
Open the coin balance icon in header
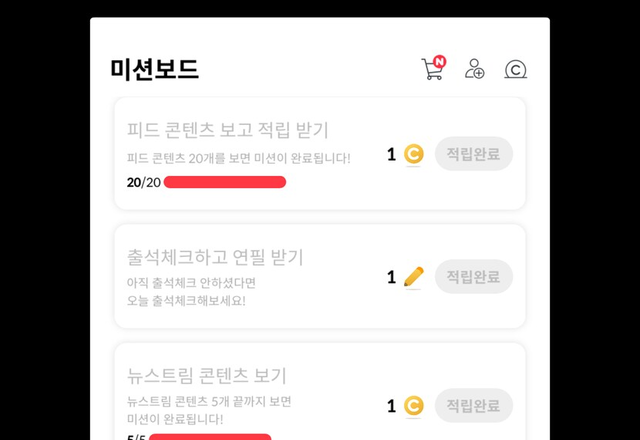click(515, 69)
